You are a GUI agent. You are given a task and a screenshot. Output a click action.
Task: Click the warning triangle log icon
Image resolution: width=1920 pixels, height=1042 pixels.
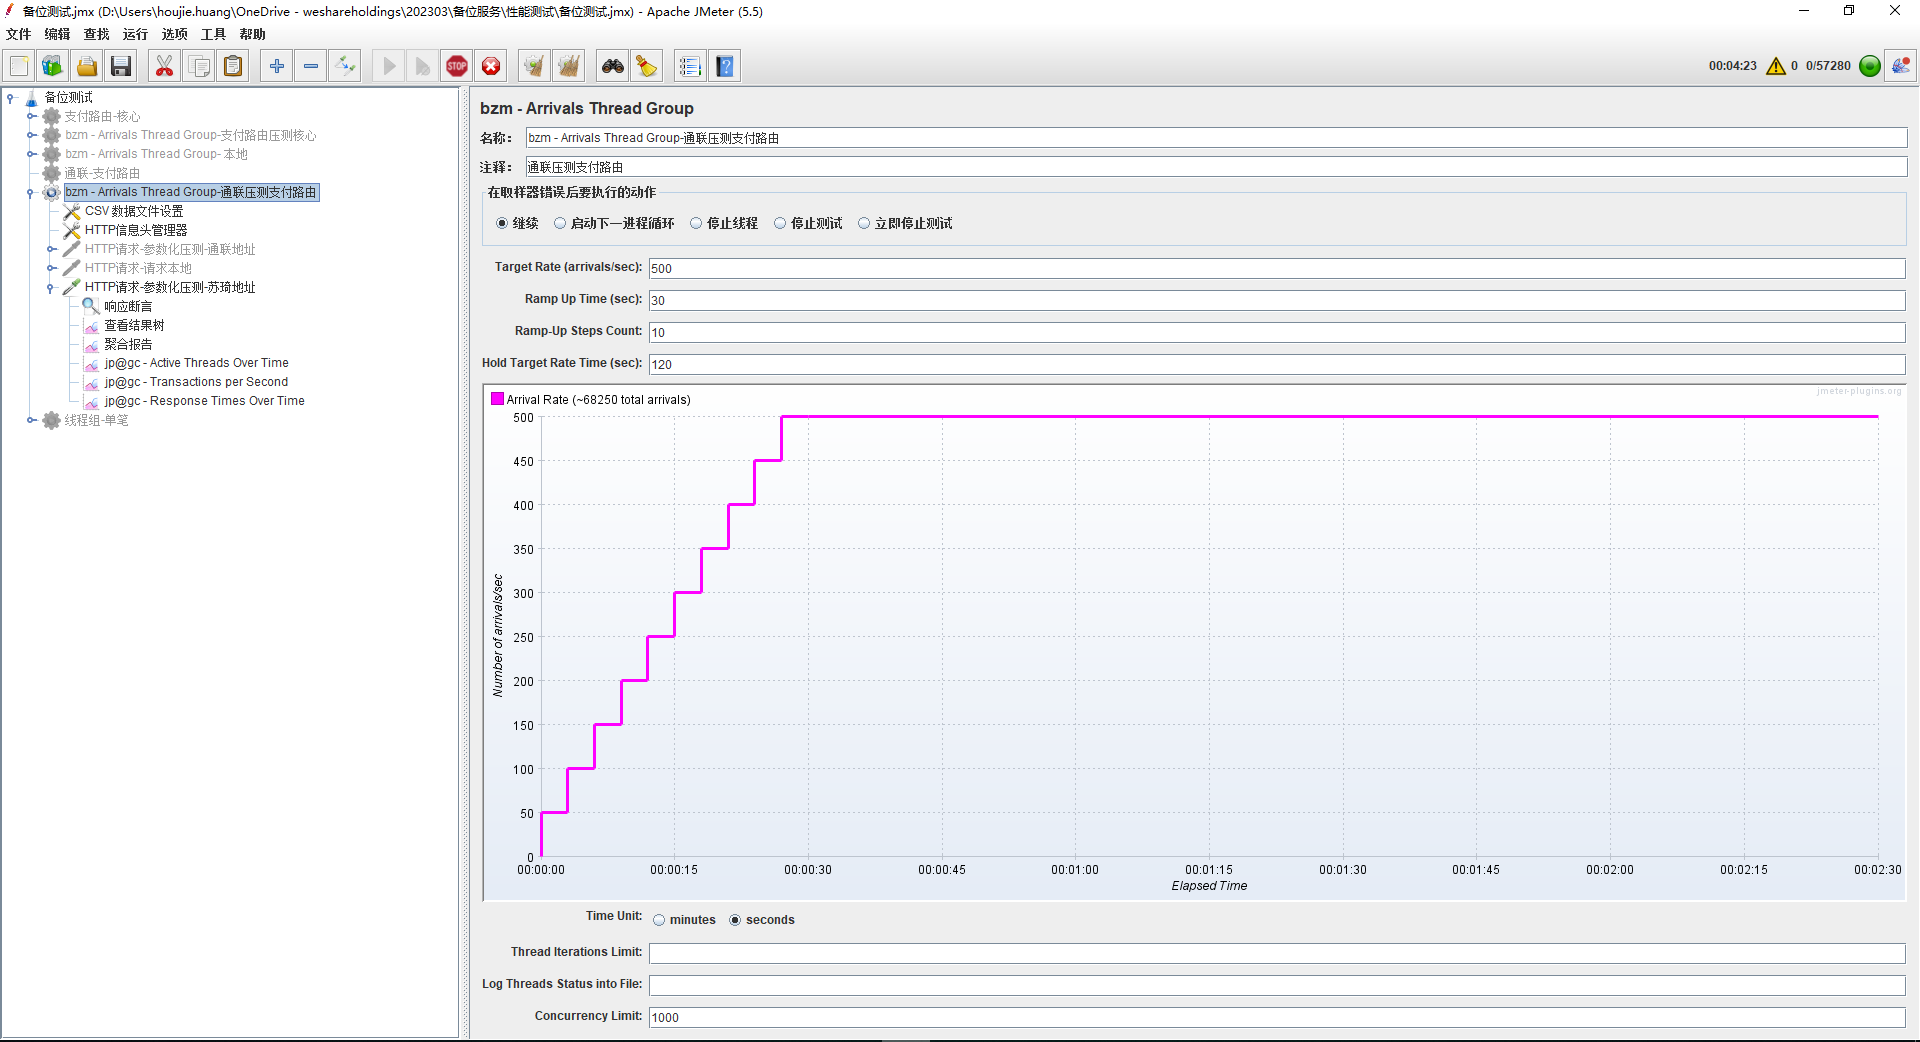pos(1776,66)
